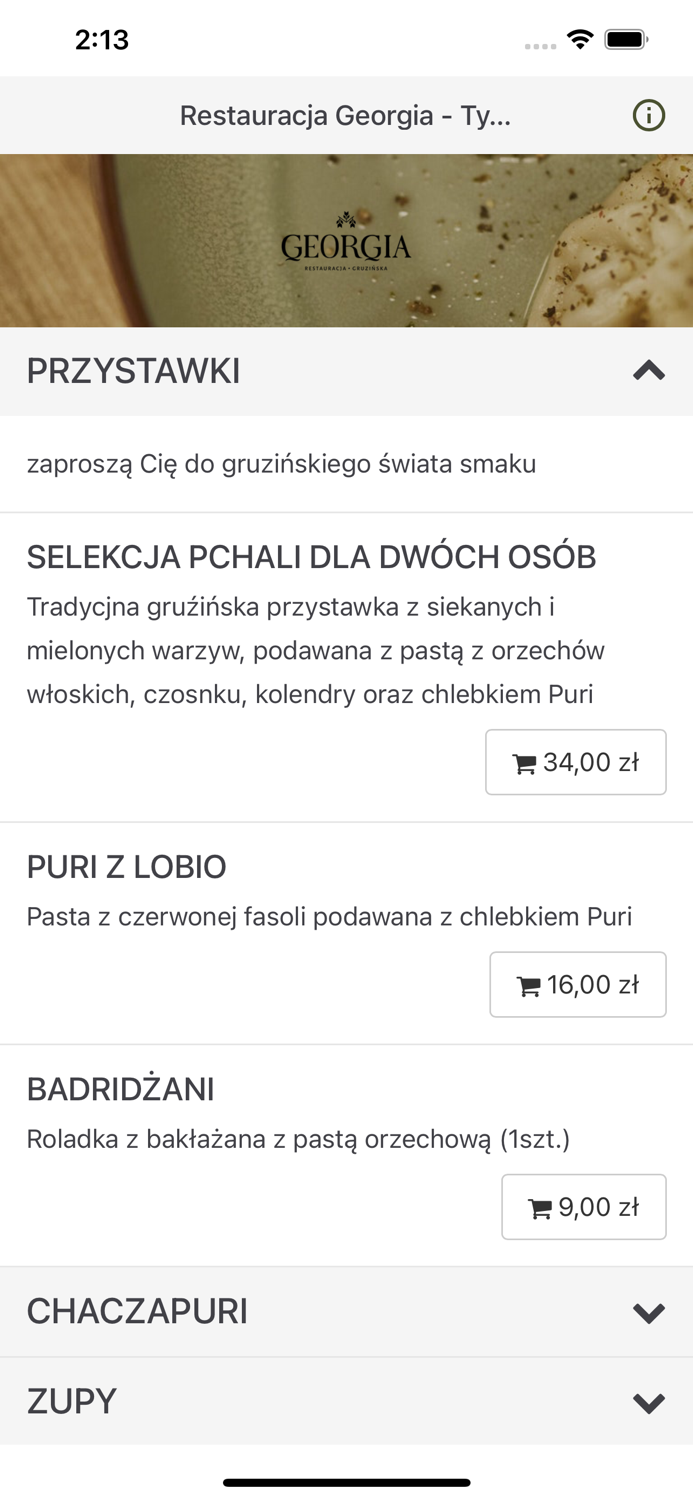The height and width of the screenshot is (1500, 693).
Task: Tap the Georgia restaurant logo on the banner
Action: point(347,242)
